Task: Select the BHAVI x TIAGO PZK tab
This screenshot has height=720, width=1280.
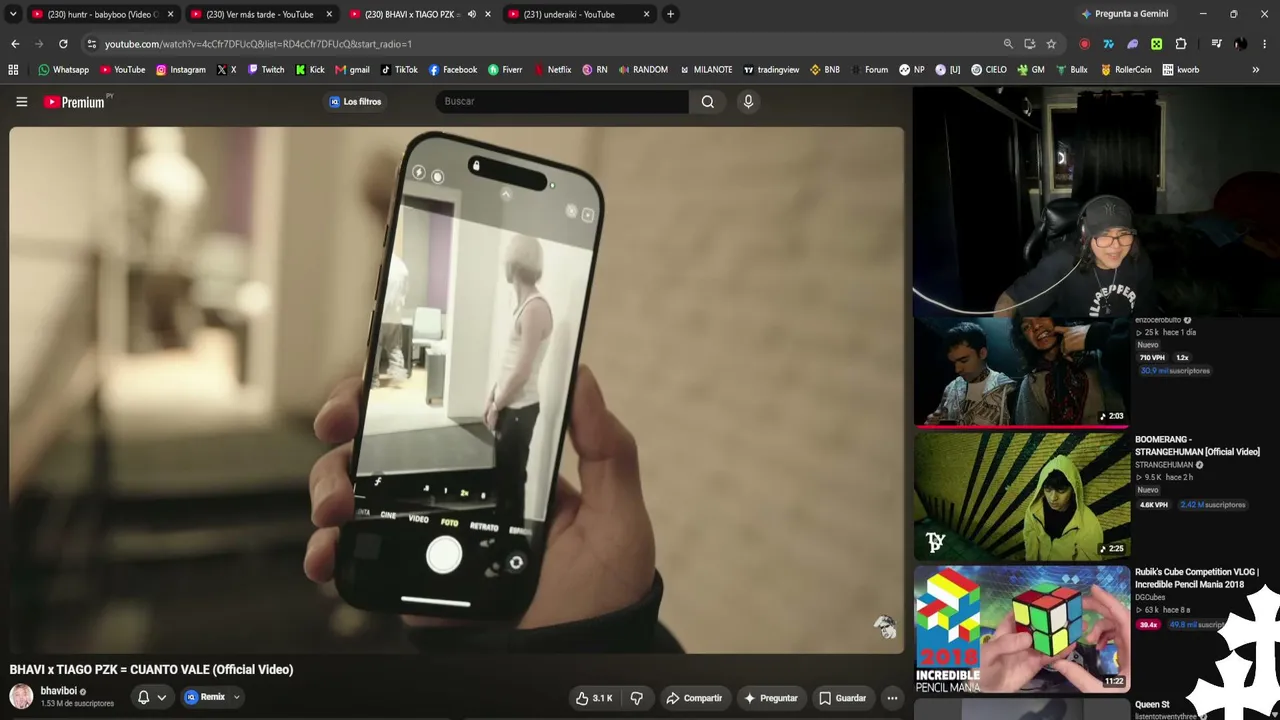Action: pos(411,14)
